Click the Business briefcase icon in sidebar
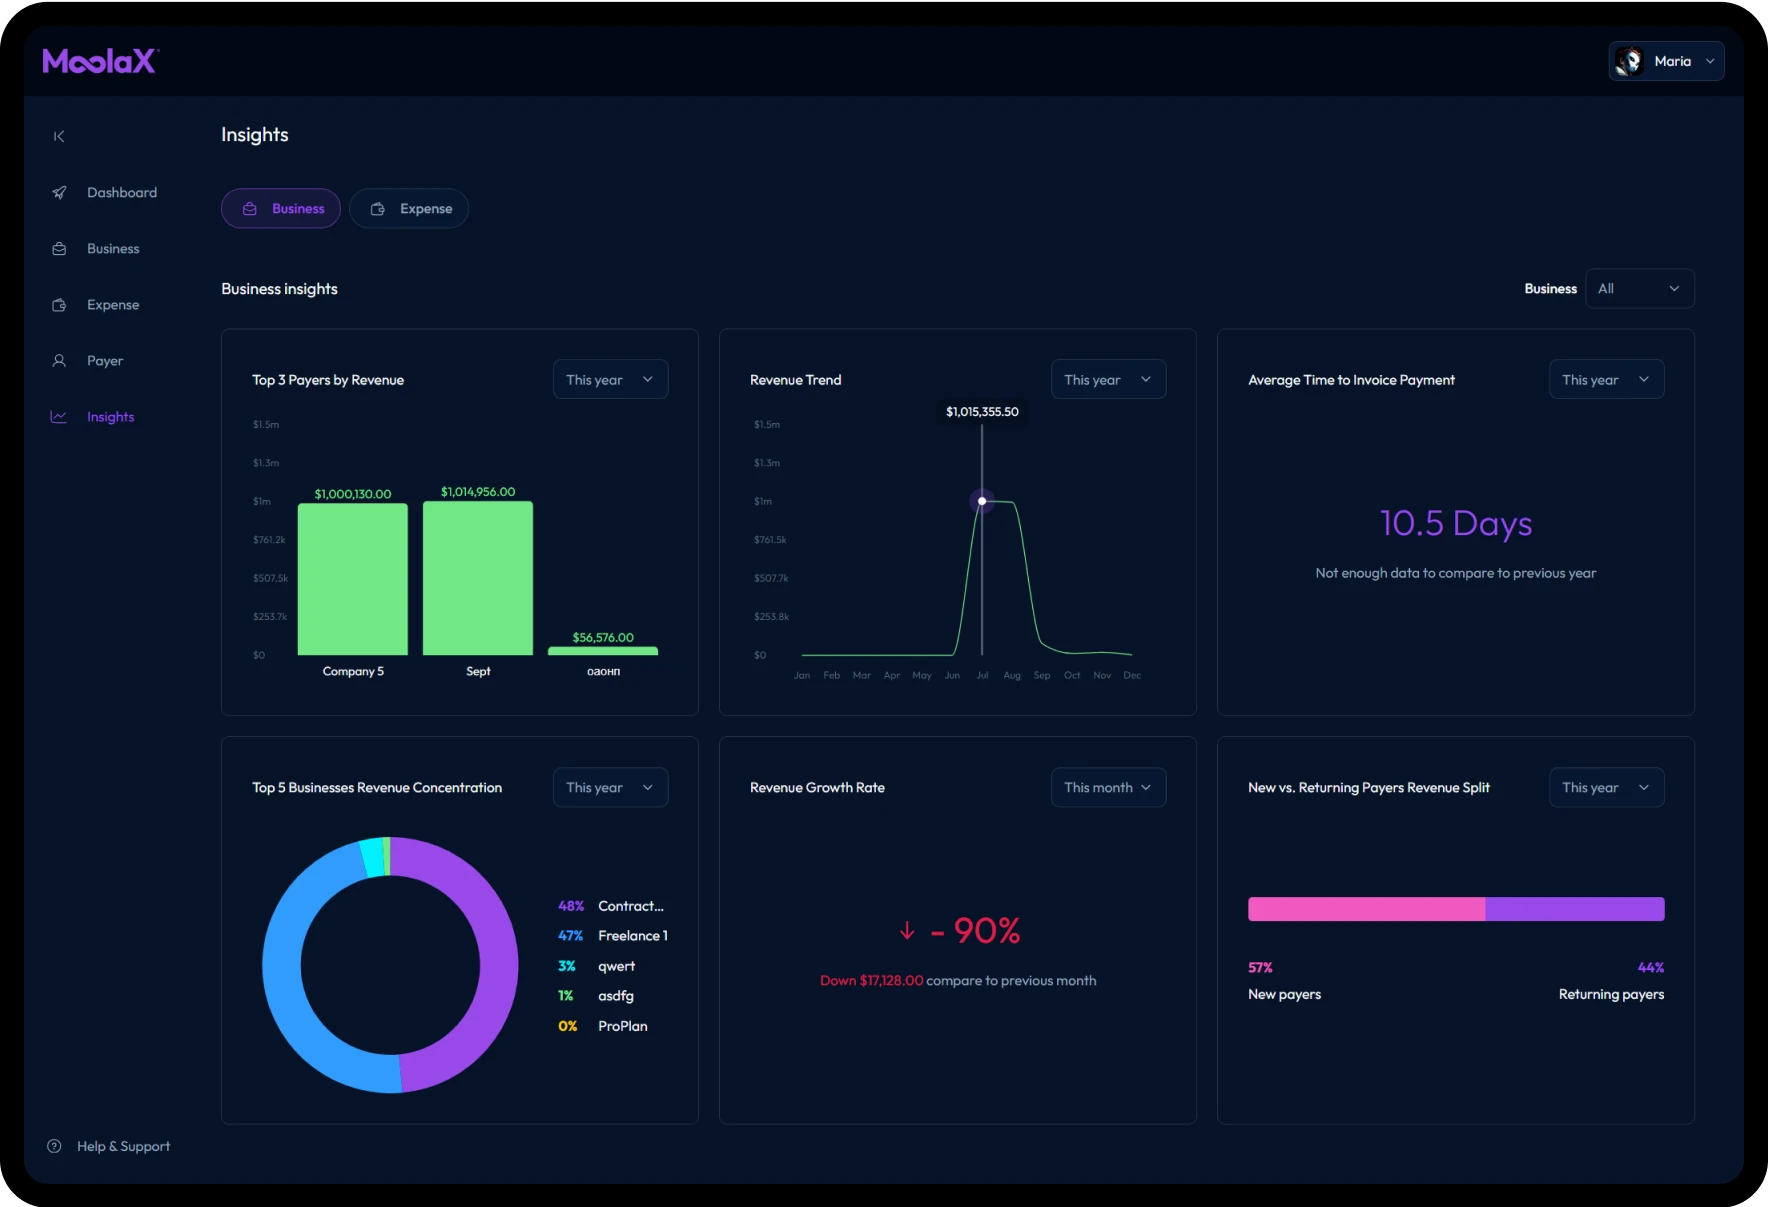Viewport: 1768px width, 1207px height. coord(59,249)
